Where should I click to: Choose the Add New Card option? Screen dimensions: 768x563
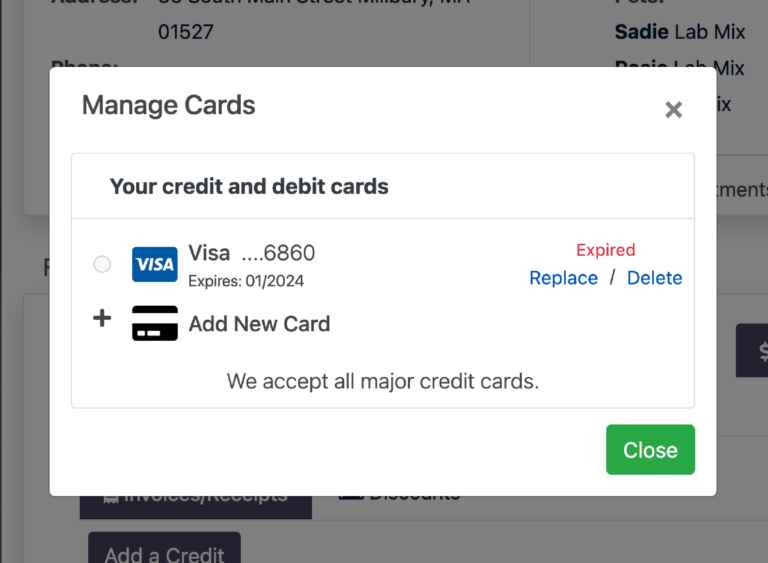point(259,323)
